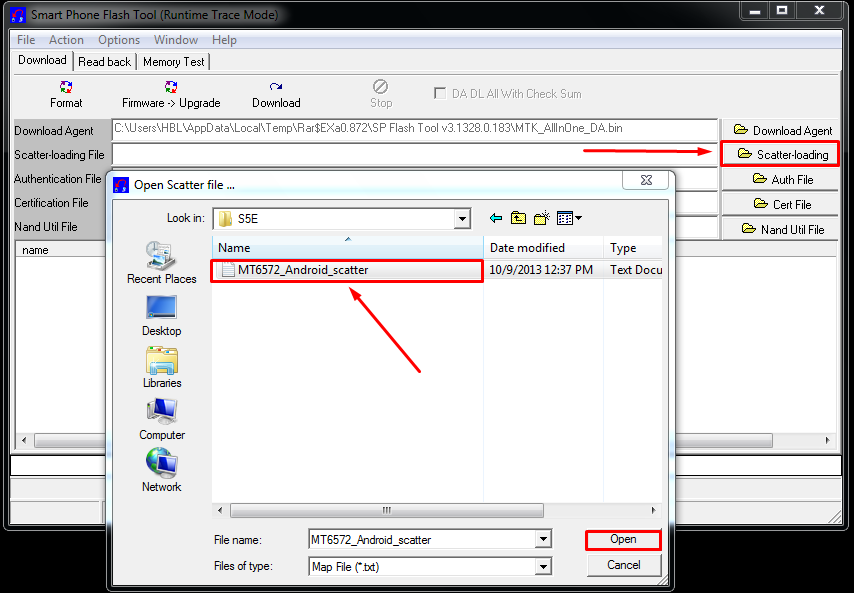Open the Options menu
854x593 pixels.
(x=119, y=40)
